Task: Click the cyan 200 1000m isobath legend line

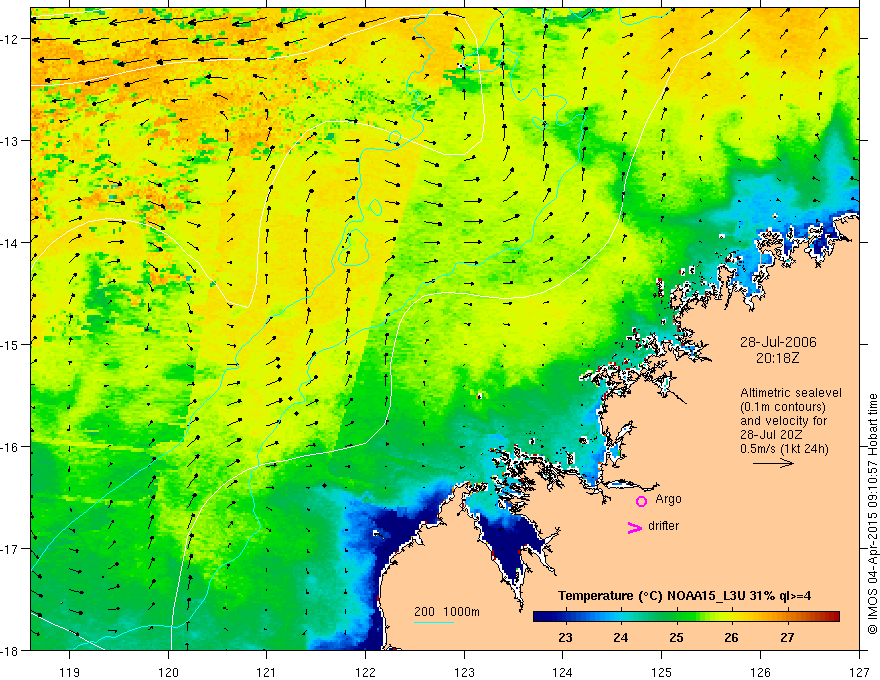Action: 434,622
